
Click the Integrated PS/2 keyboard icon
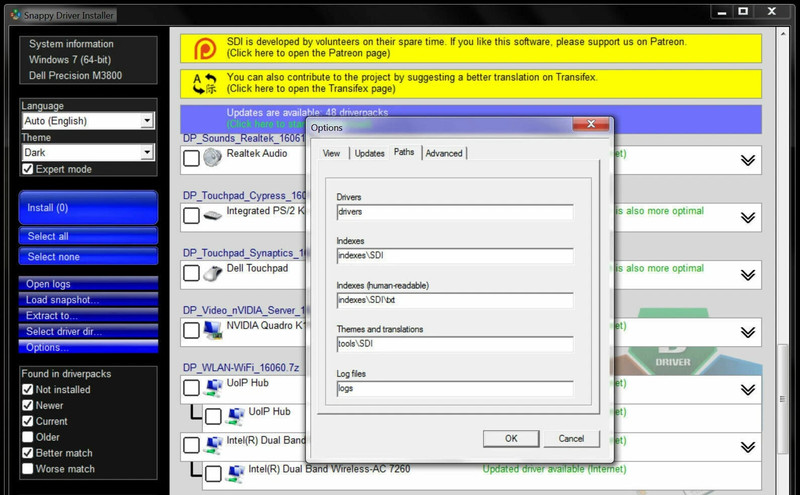(212, 215)
